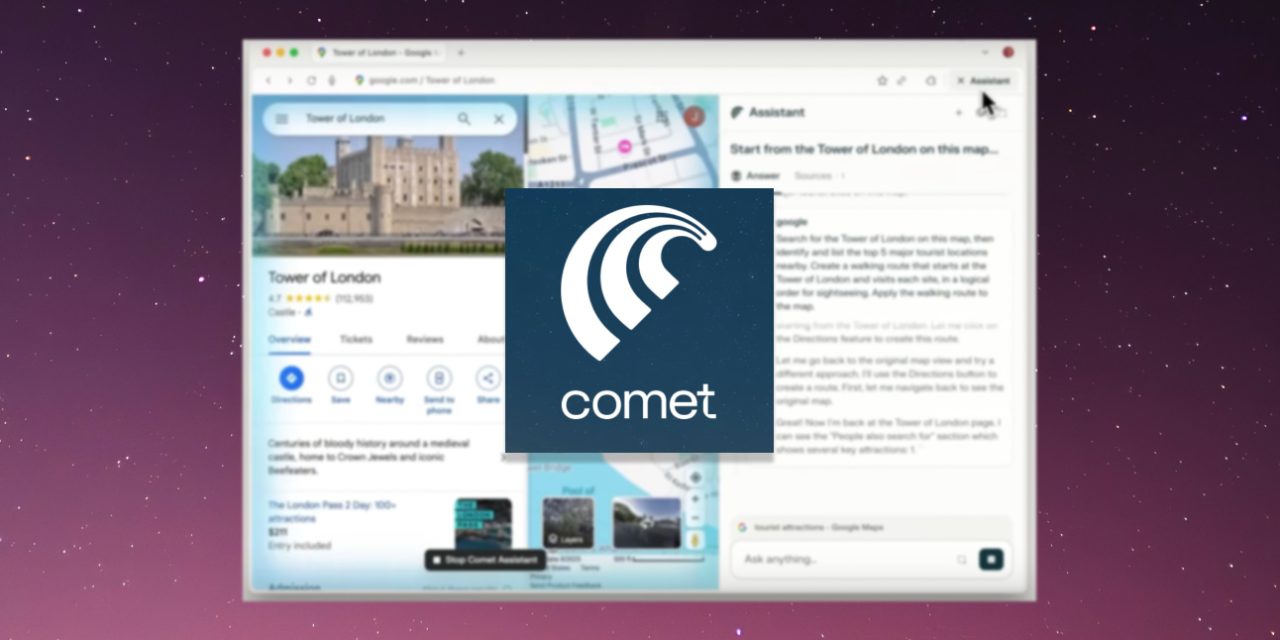Viewport: 1280px width, 640px height.
Task: Open the street view photo thumbnail
Action: (646, 523)
